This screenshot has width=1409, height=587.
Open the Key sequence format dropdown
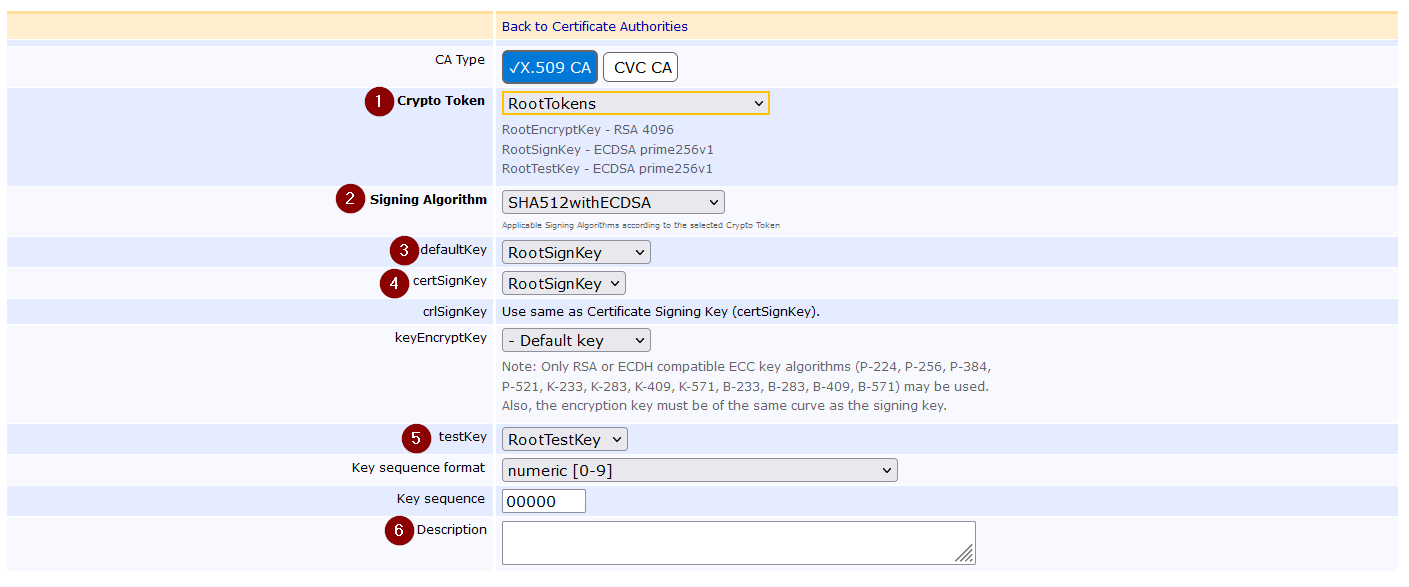pyautogui.click(x=699, y=470)
